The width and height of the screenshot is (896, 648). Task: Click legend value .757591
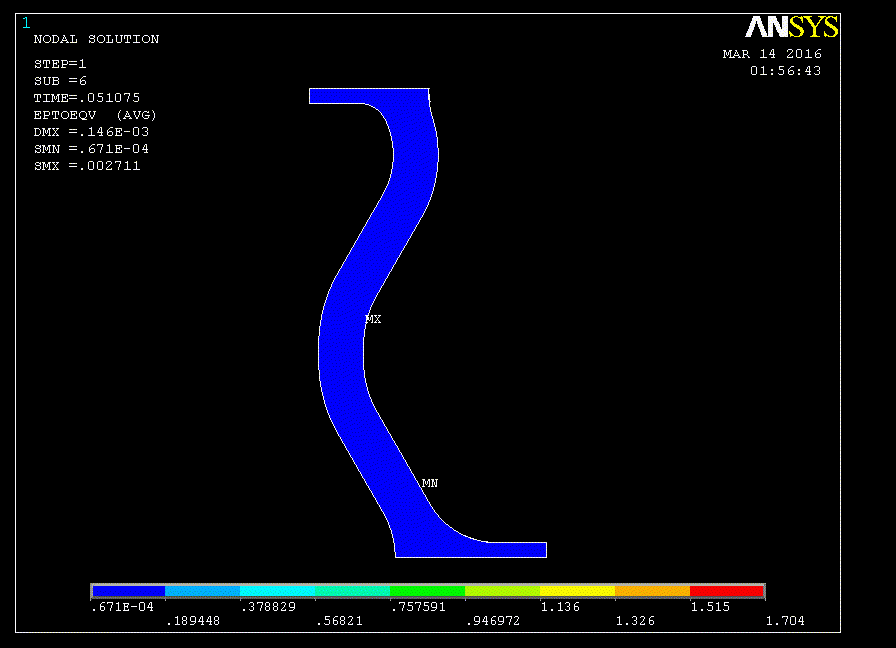tap(418, 607)
